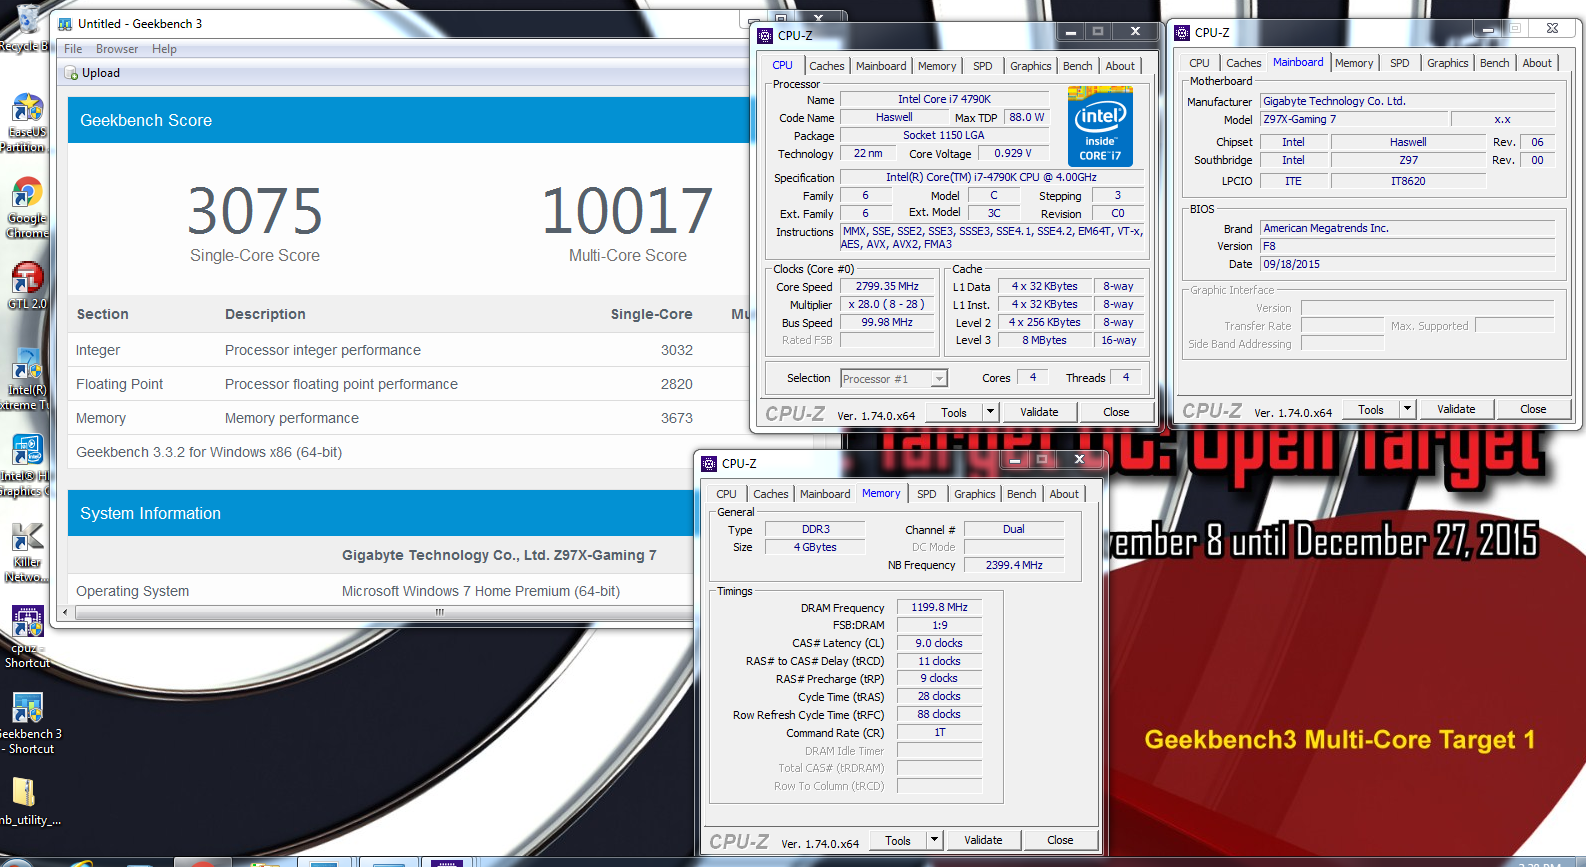1586x867 pixels.
Task: Click the Geekbench 3.3.2 for Windows x86 text
Action: pyautogui.click(x=209, y=452)
